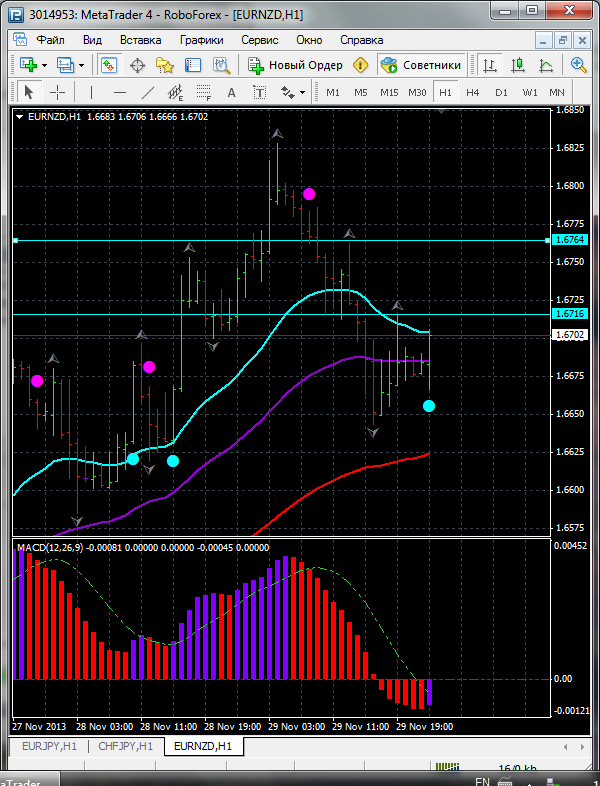600x786 pixels.
Task: Select the horizontal line tool
Action: point(120,92)
